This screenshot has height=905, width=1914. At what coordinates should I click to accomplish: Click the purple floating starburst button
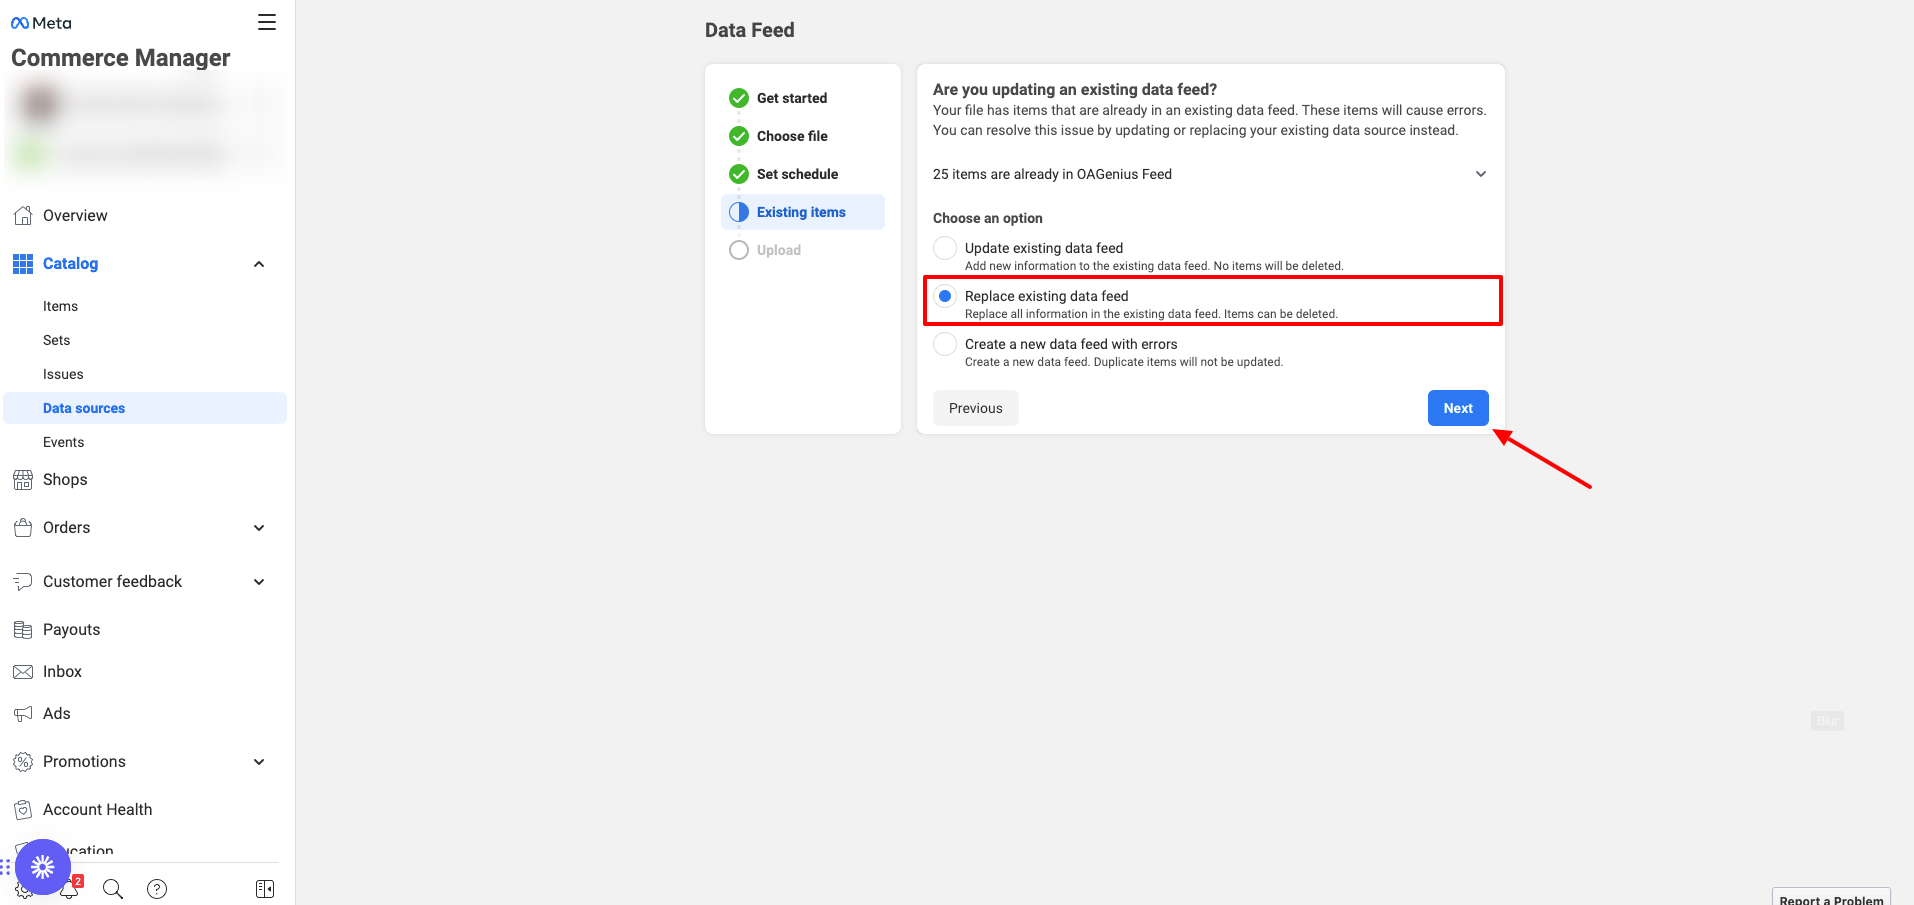(x=43, y=866)
